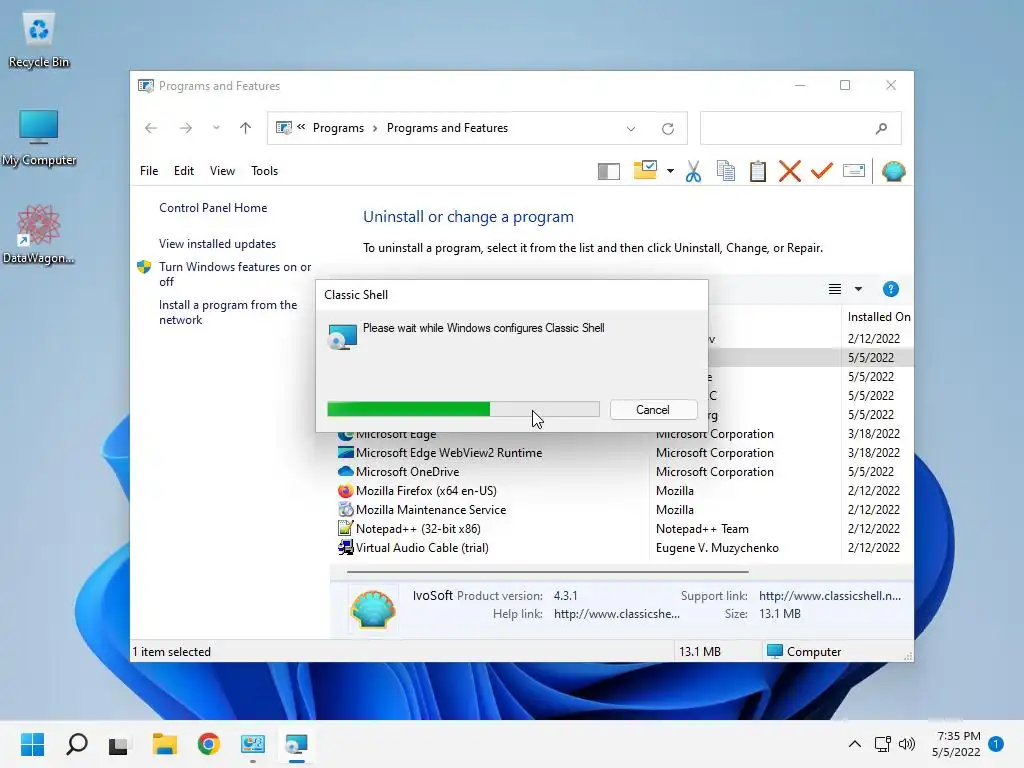
Task: Click the Paste clipboard icon
Action: tap(758, 171)
